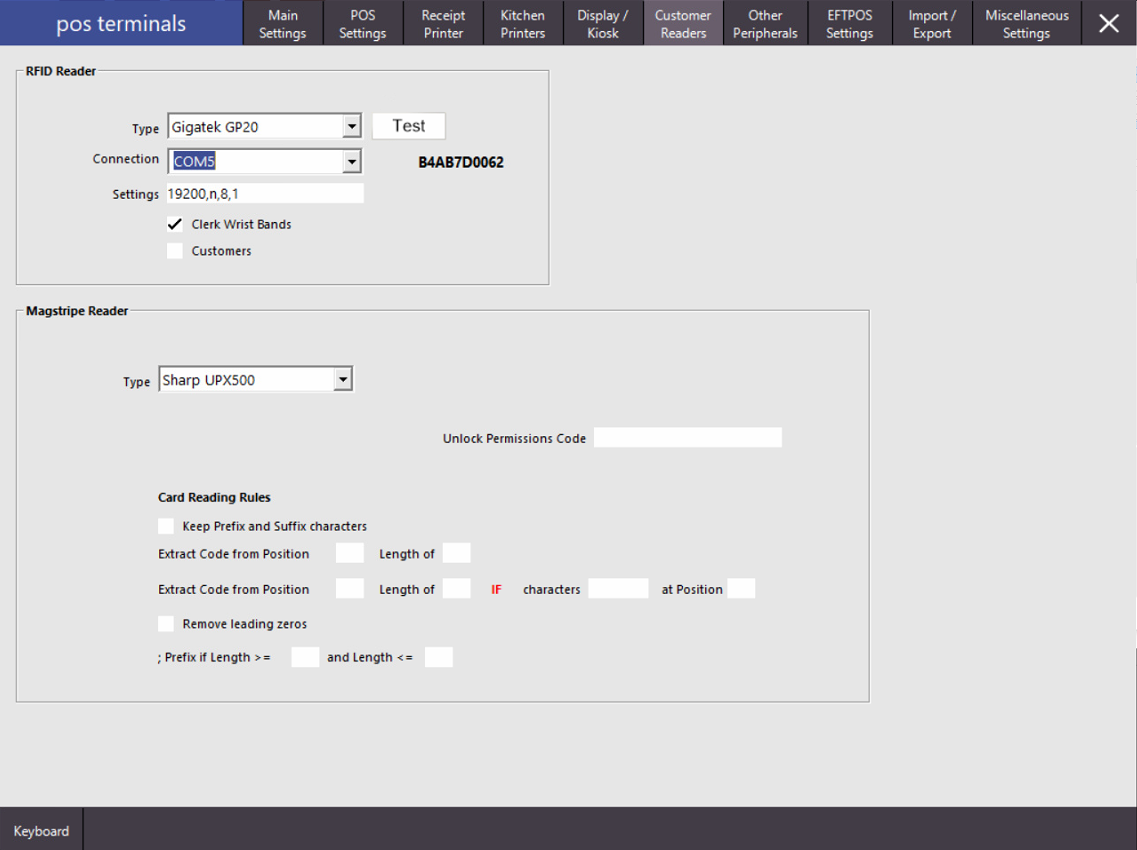Go to the Receipt Printer tab
1137x850 pixels.
(x=443, y=24)
